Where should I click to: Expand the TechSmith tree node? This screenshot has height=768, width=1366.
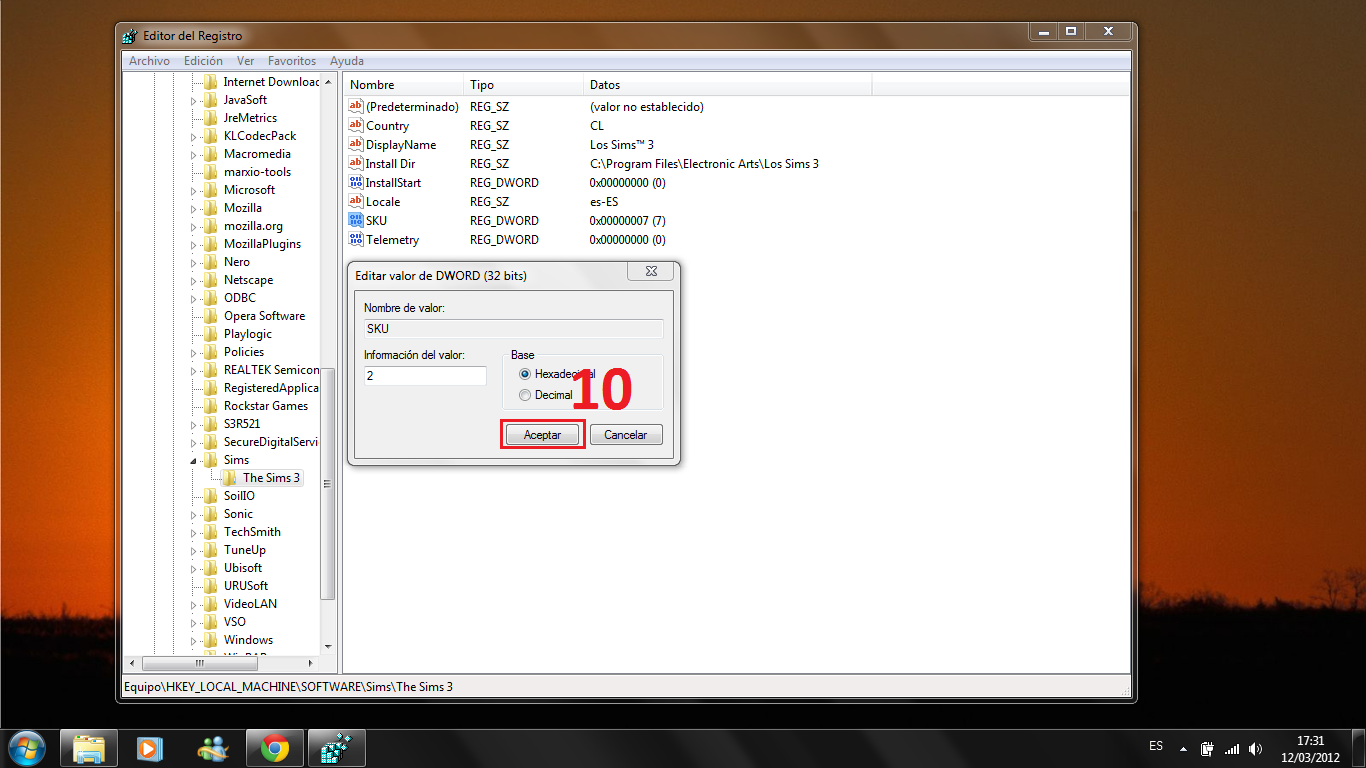194,532
